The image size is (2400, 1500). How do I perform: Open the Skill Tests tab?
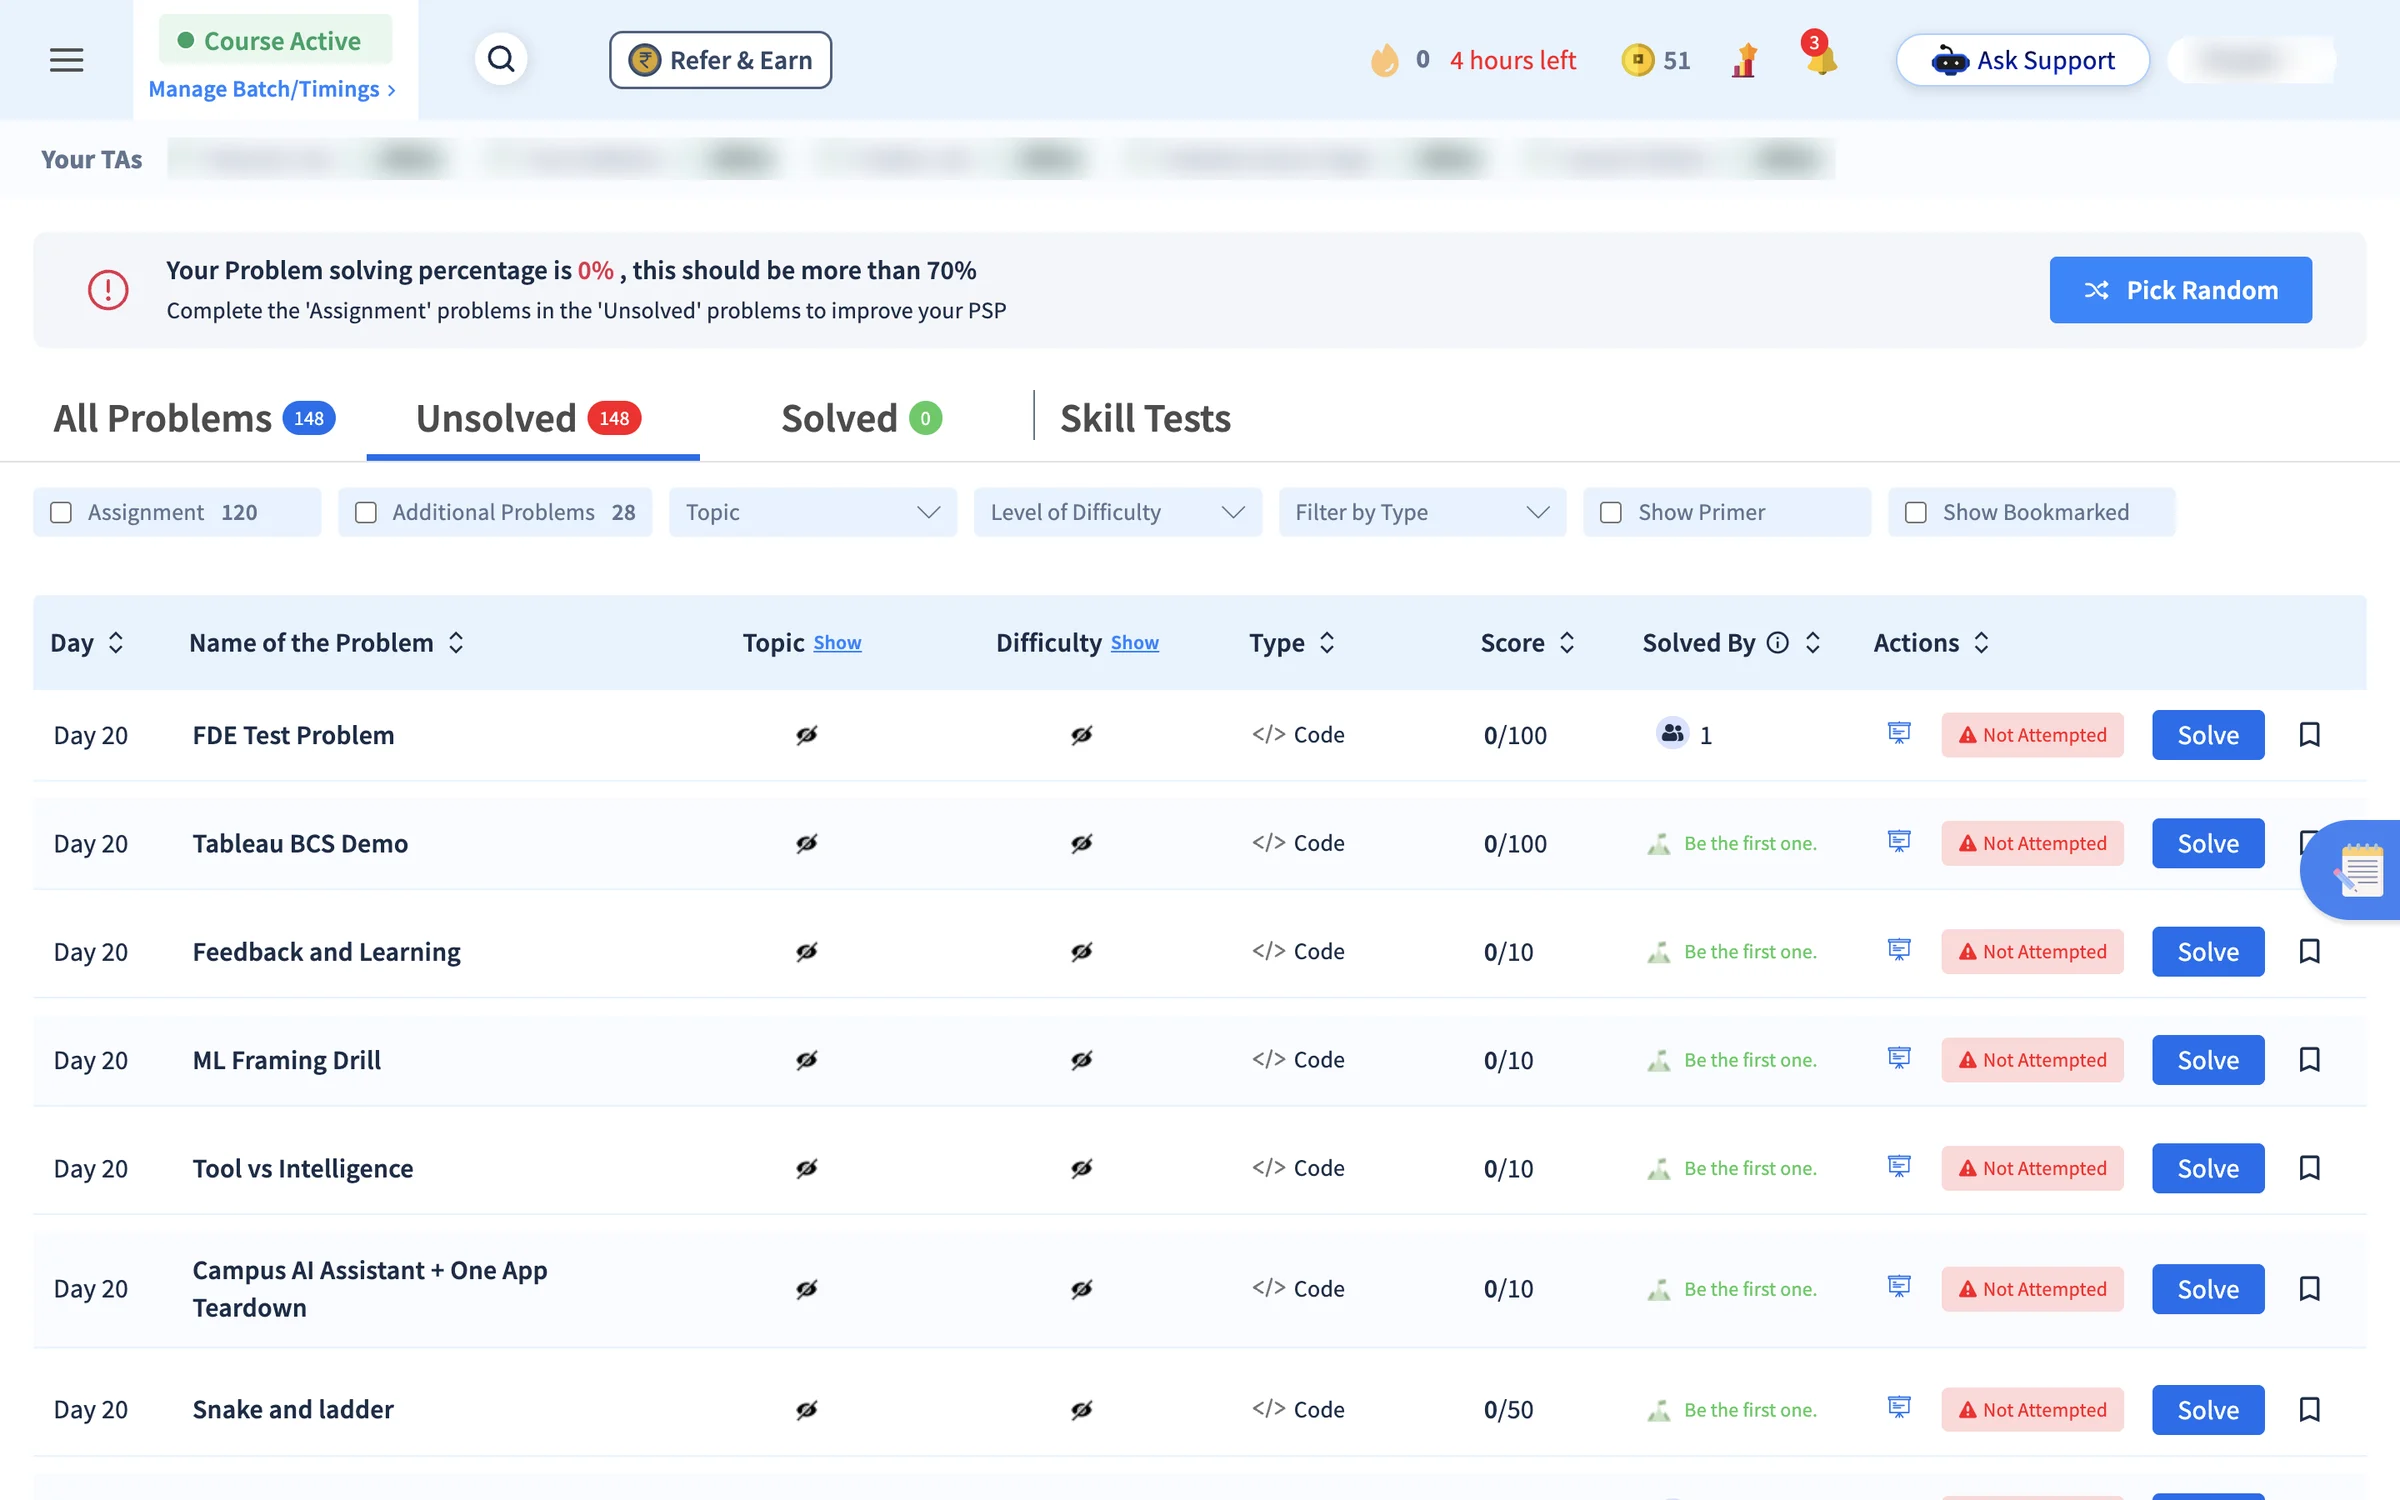click(1145, 418)
